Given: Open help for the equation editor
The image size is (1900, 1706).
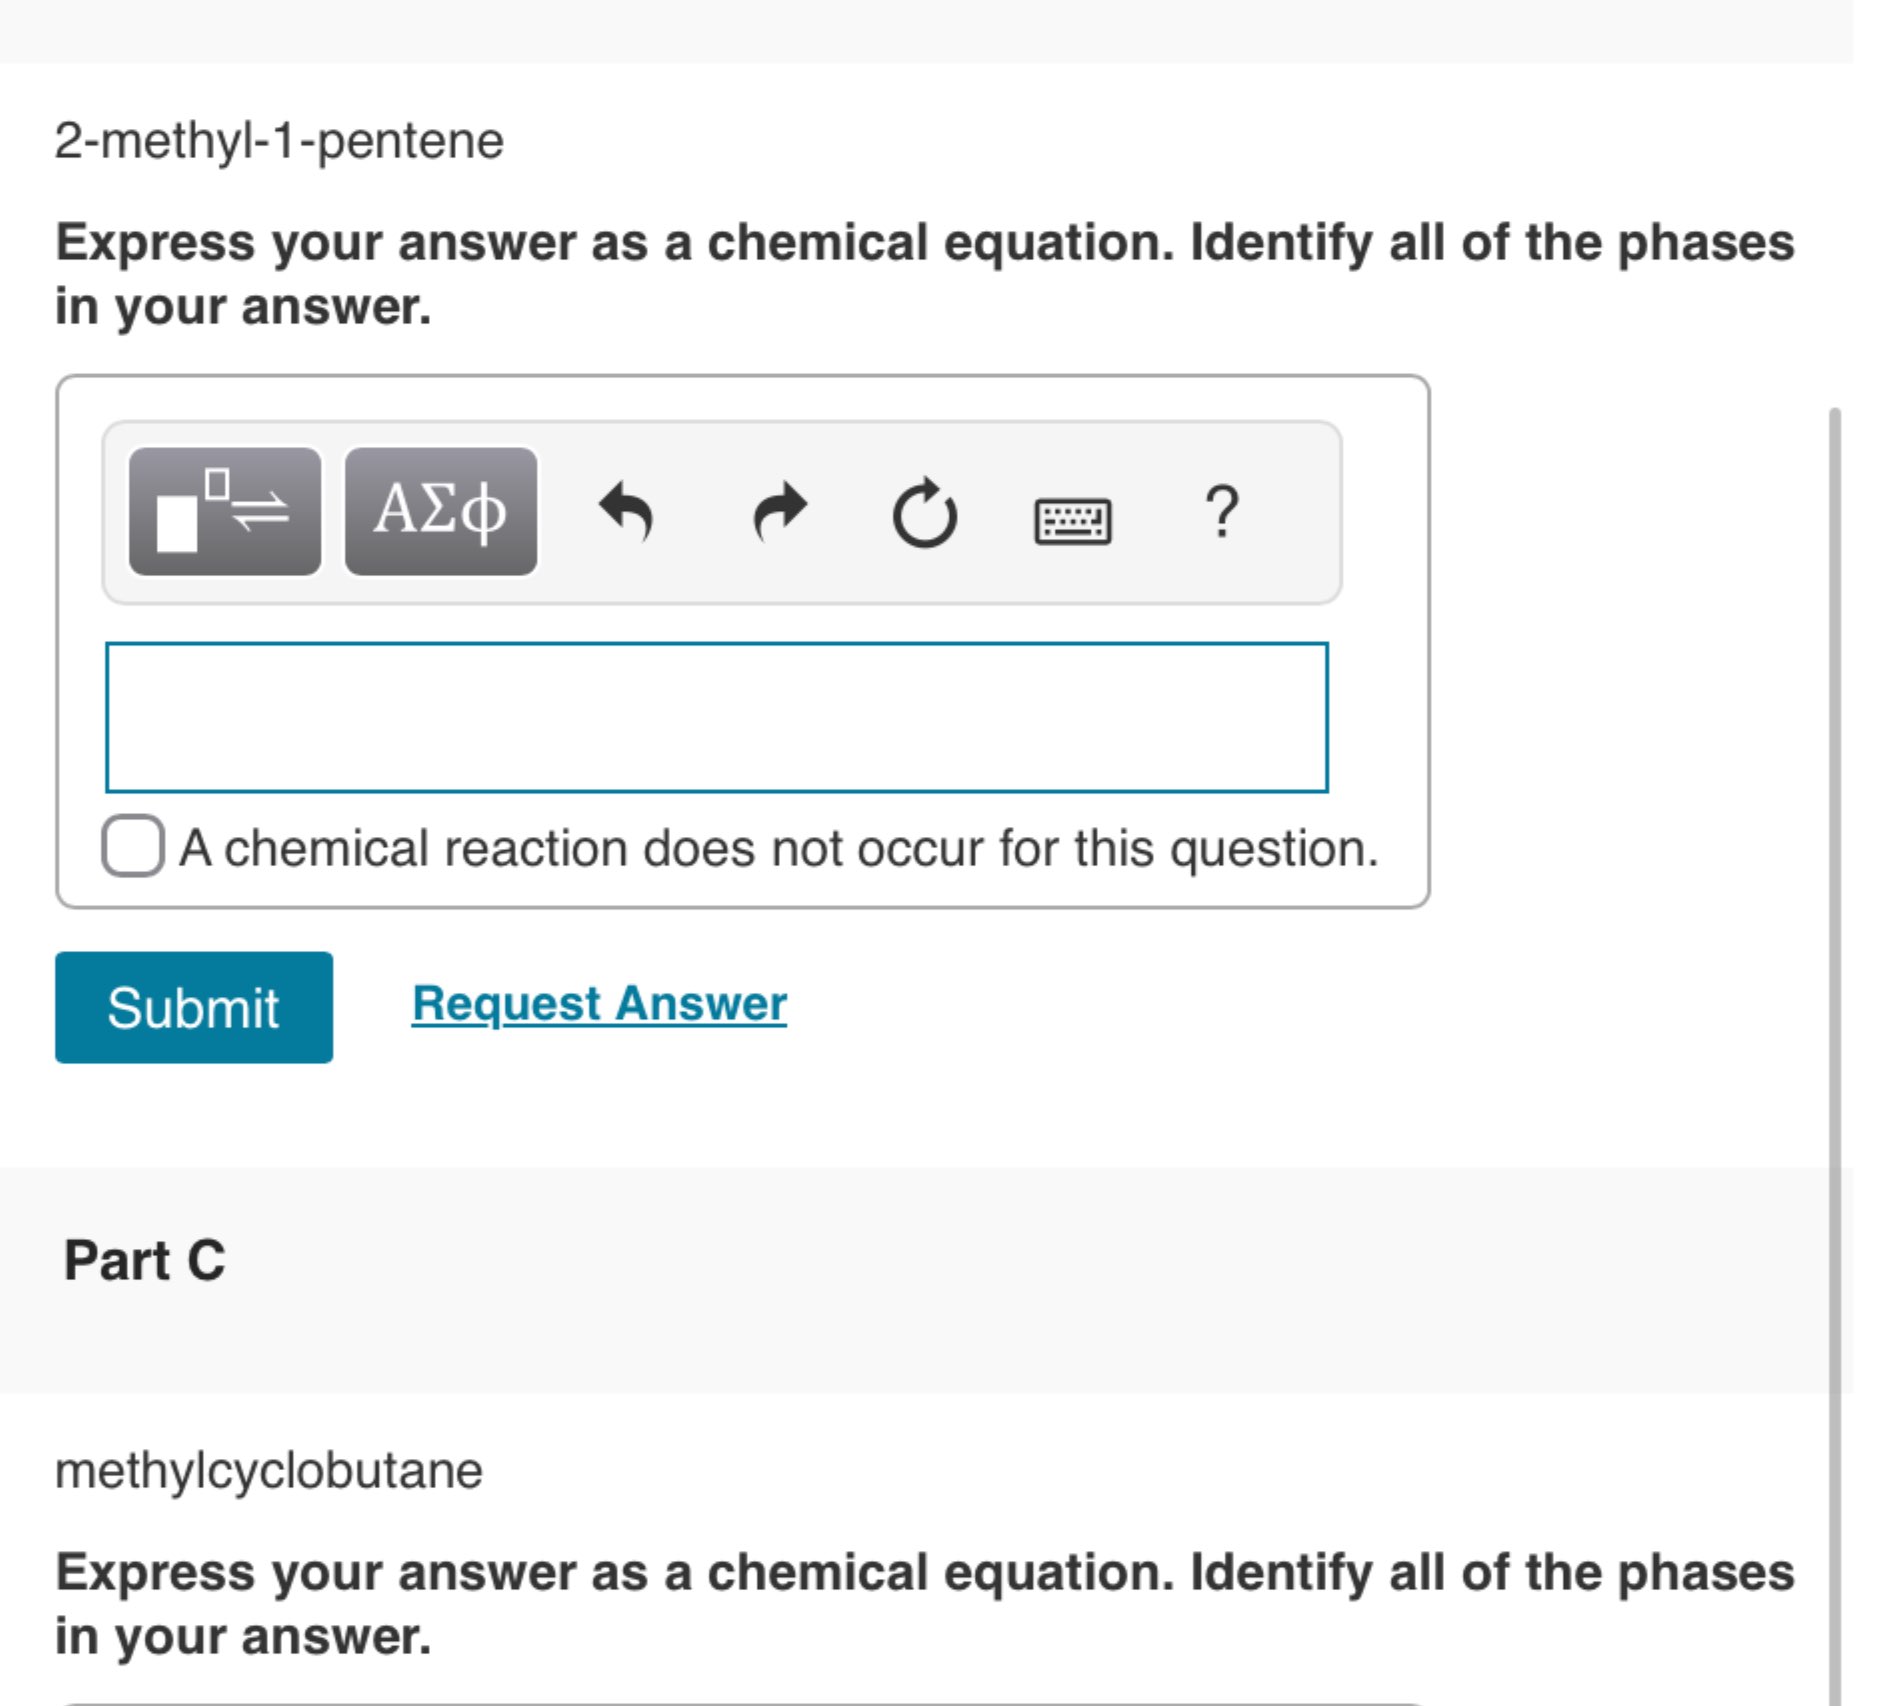Looking at the screenshot, I should click(x=1222, y=512).
